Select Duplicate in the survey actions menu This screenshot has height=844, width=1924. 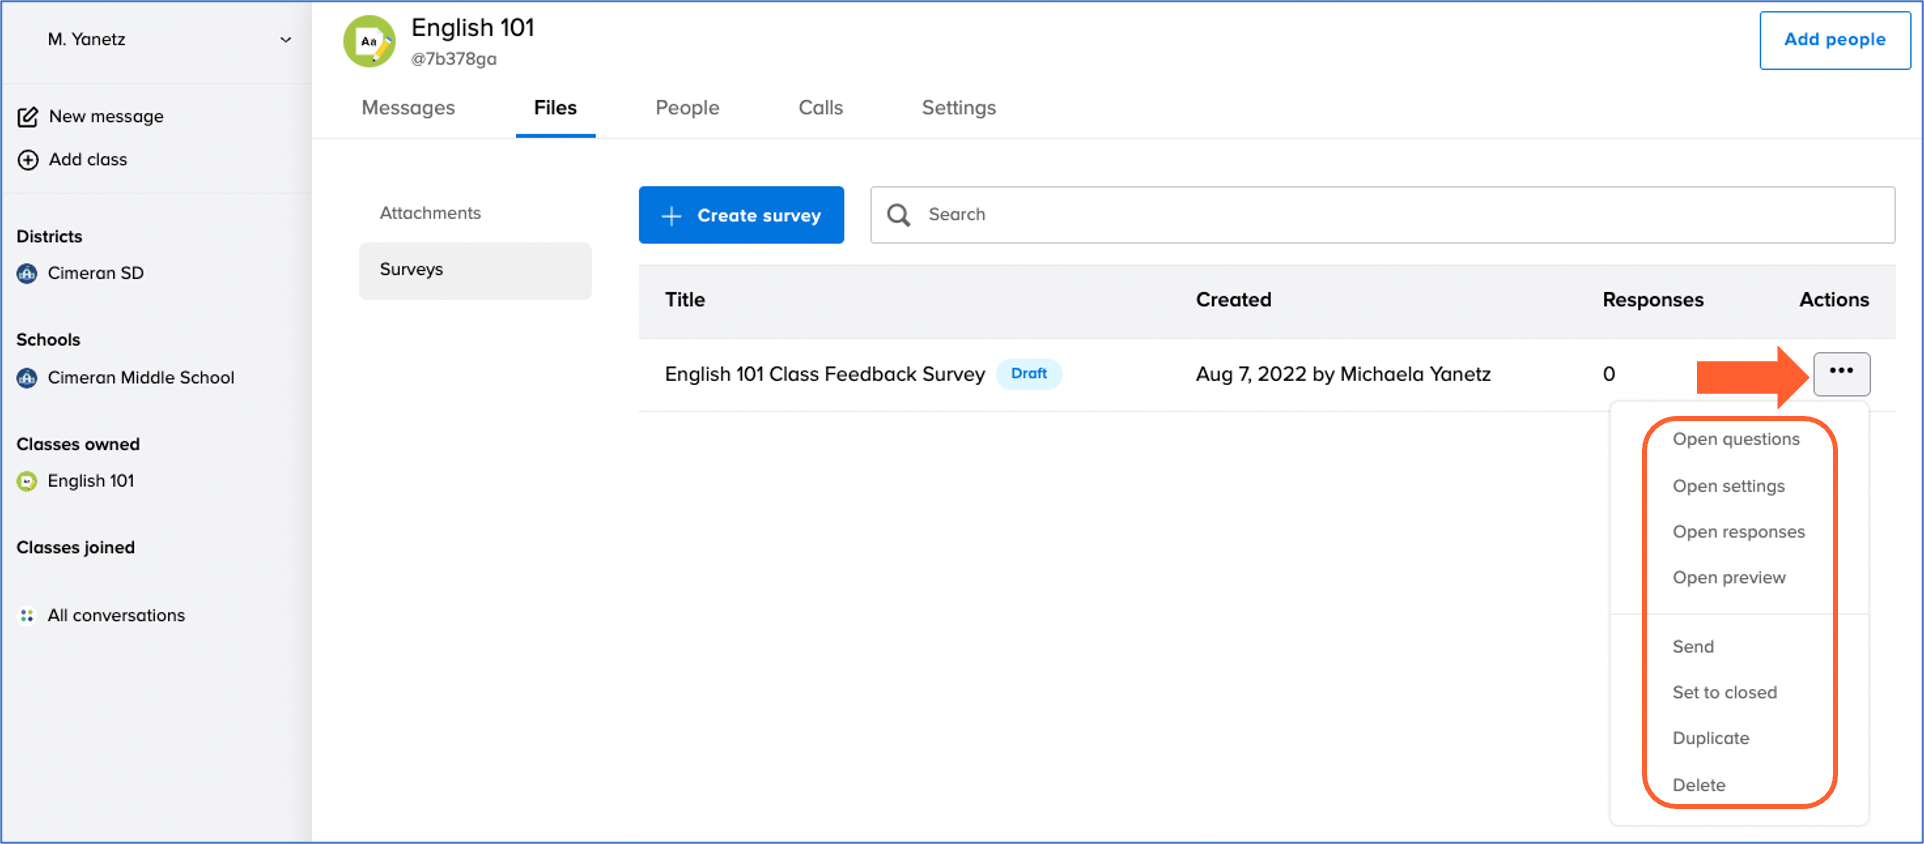pos(1710,738)
